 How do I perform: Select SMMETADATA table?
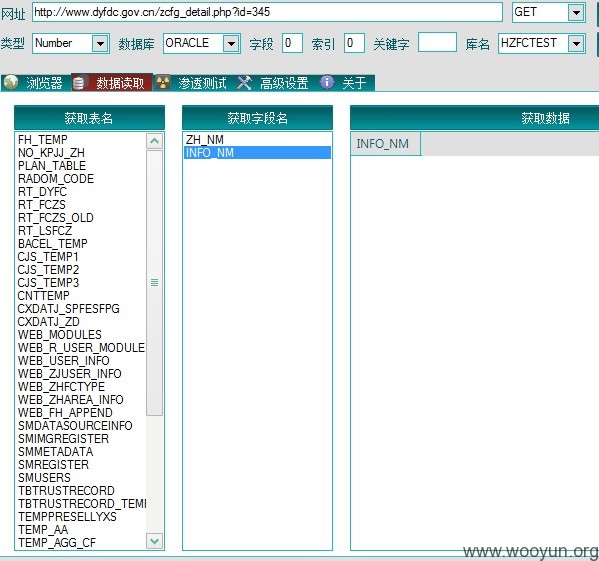[x=55, y=451]
